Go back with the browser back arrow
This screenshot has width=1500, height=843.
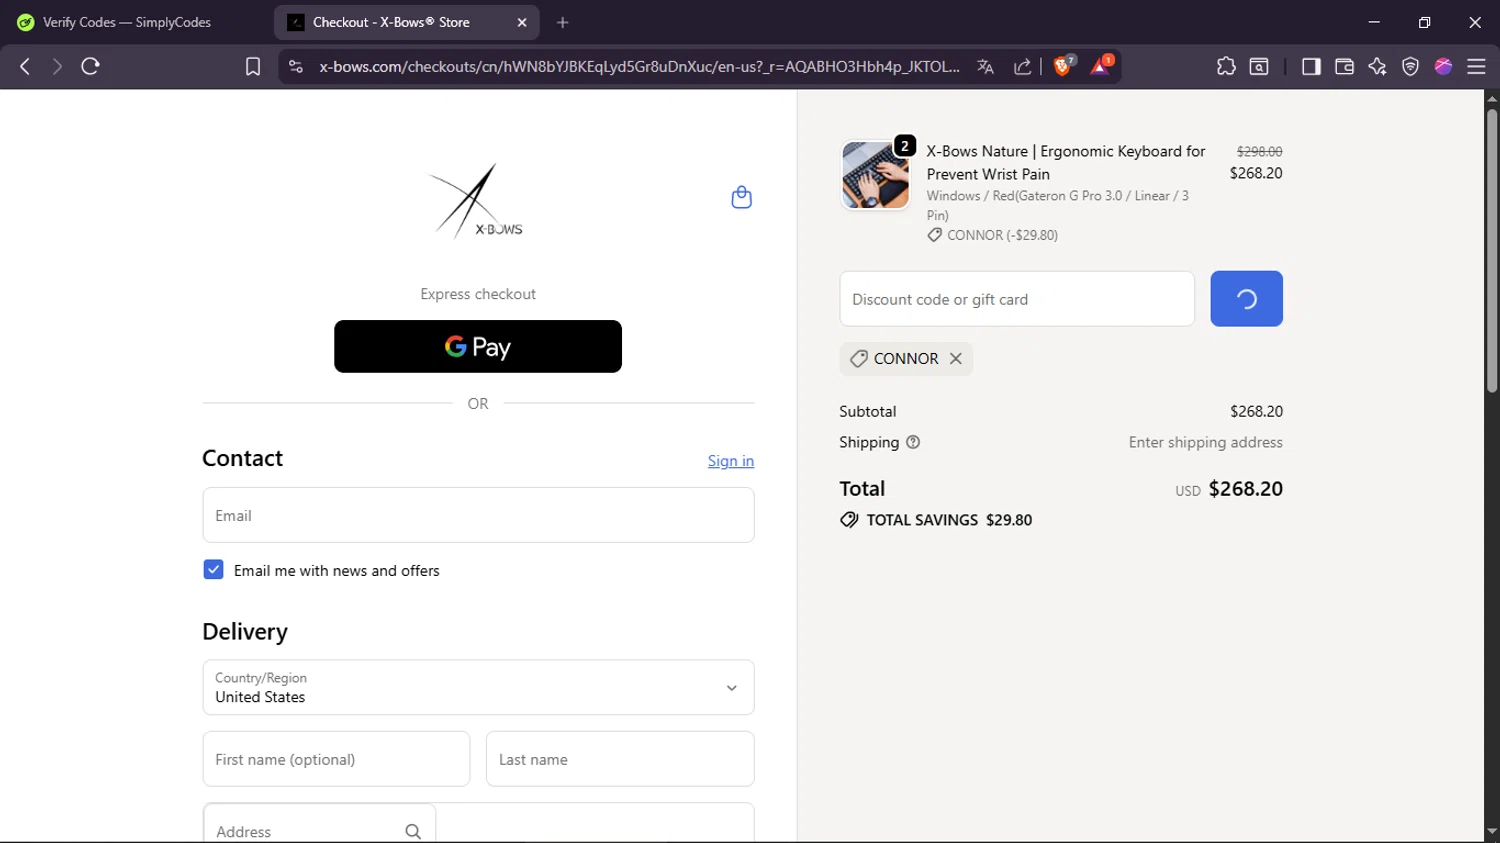pyautogui.click(x=25, y=66)
